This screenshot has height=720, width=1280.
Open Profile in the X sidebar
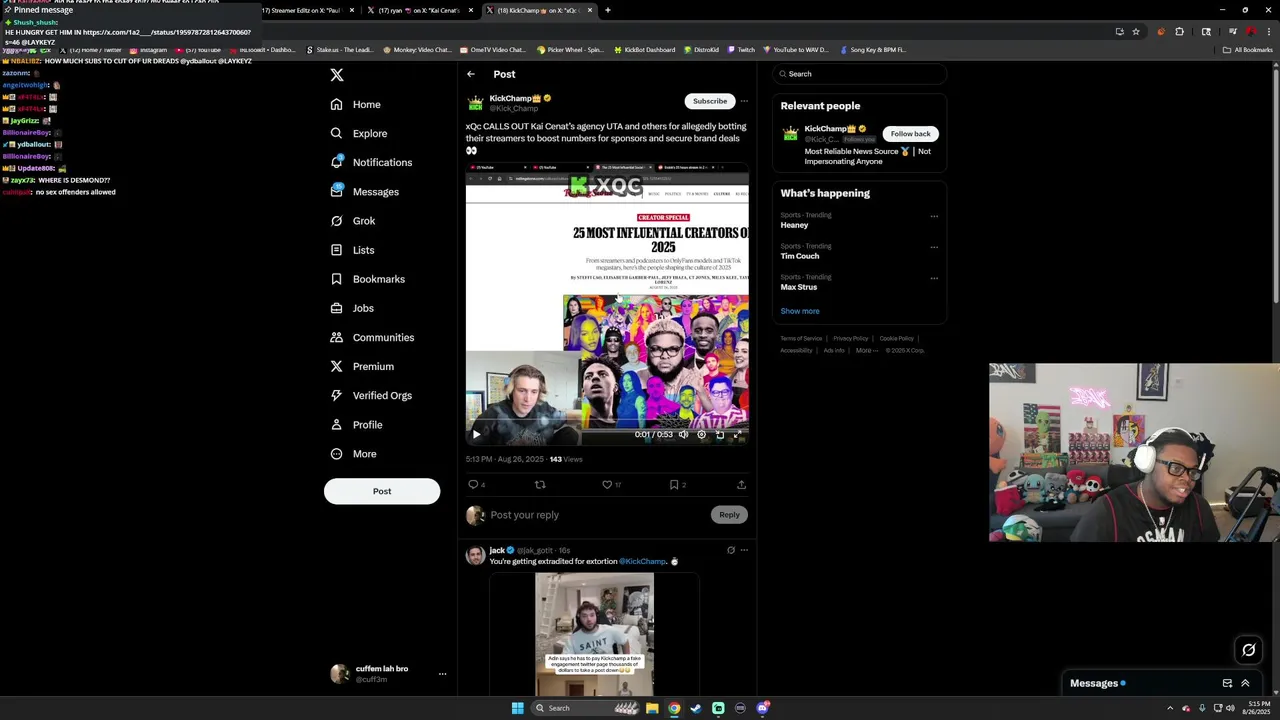coord(357,424)
